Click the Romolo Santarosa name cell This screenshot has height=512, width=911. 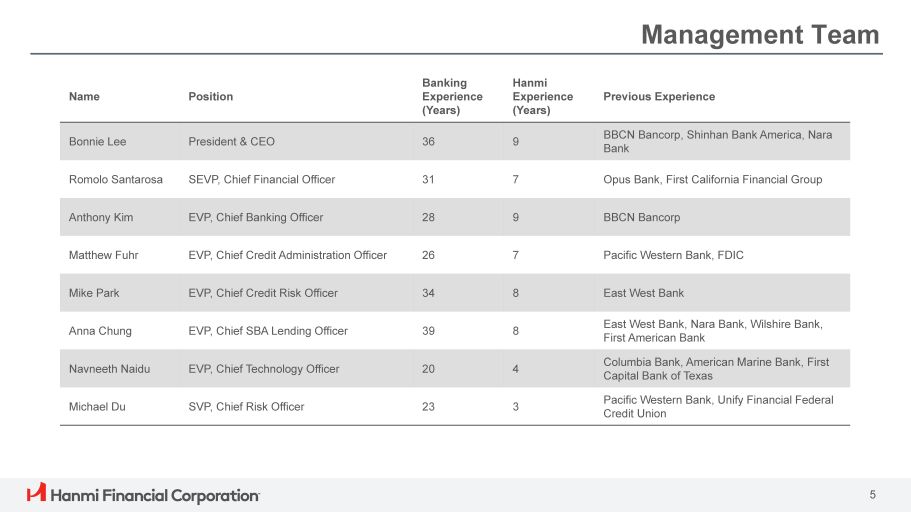(115, 180)
